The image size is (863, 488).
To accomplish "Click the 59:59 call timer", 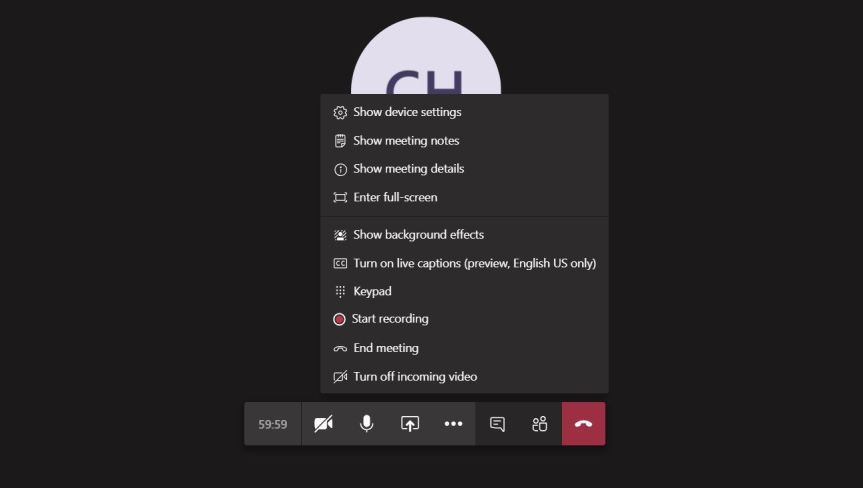I will [x=273, y=424].
